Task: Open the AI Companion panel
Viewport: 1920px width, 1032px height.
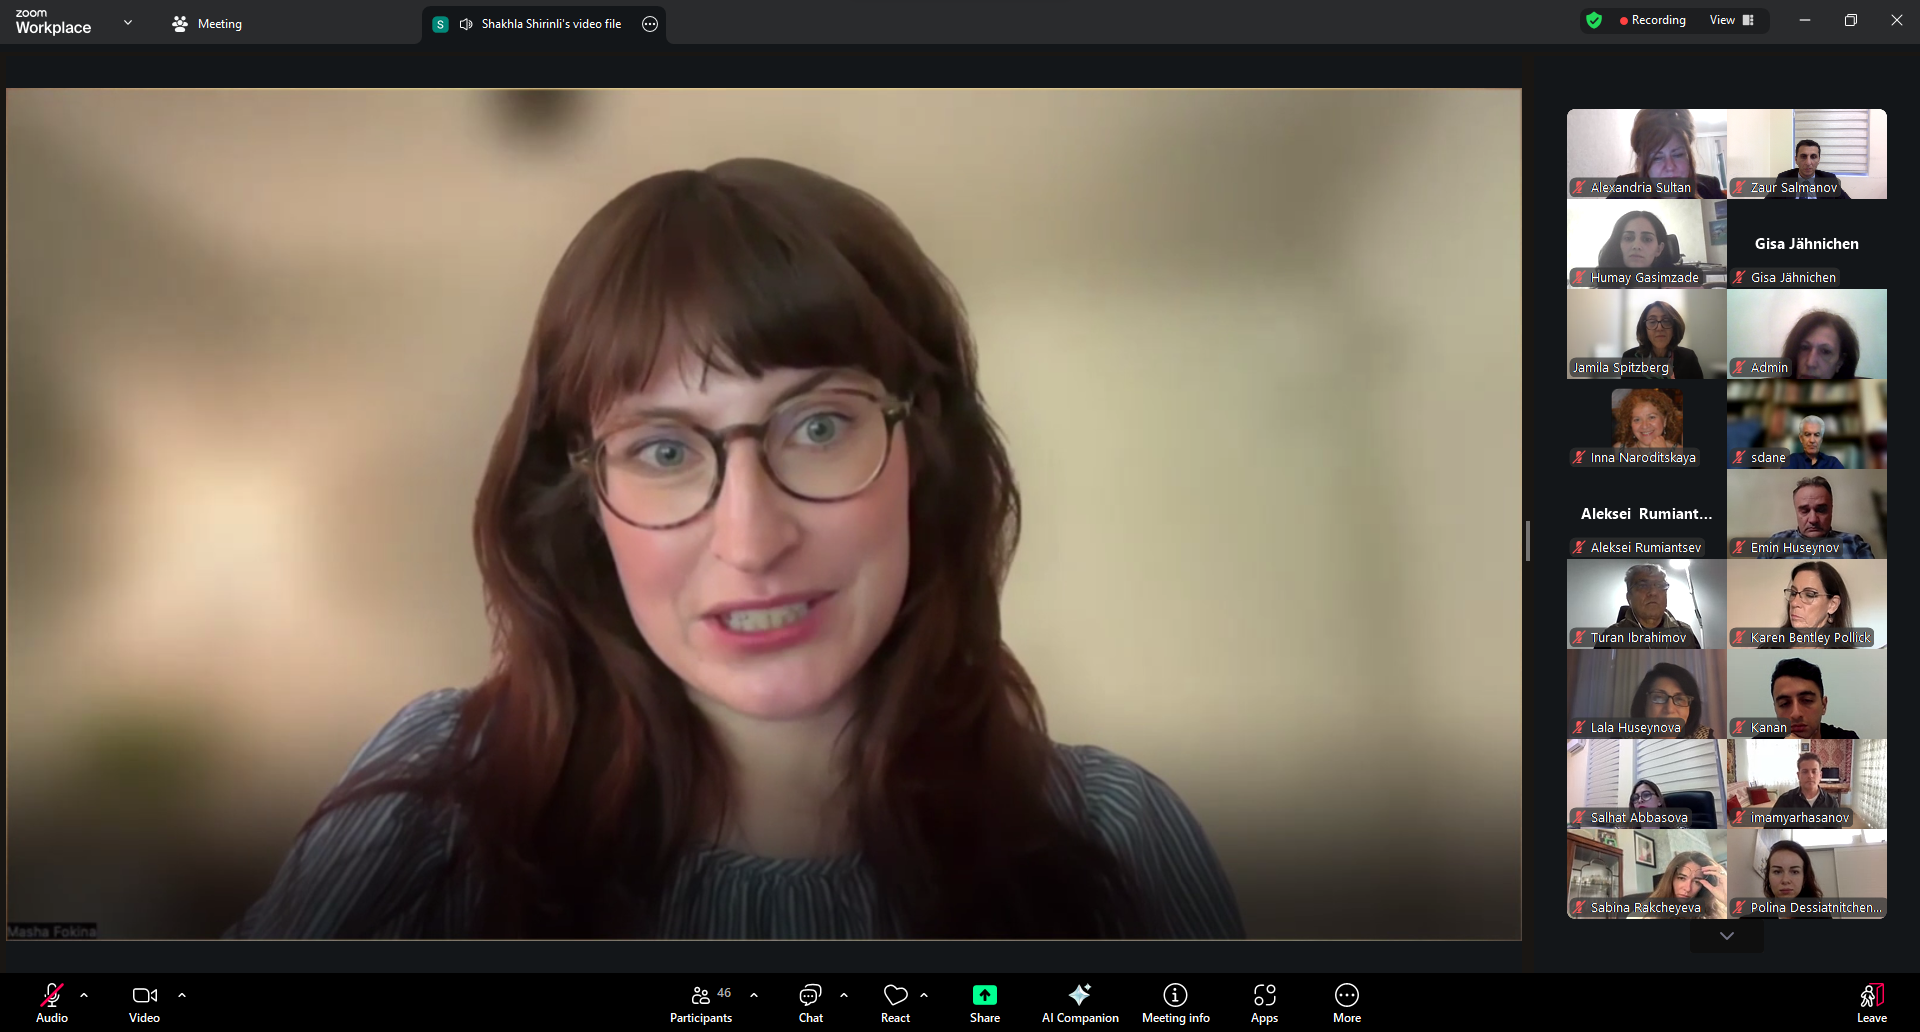Action: click(1079, 1003)
